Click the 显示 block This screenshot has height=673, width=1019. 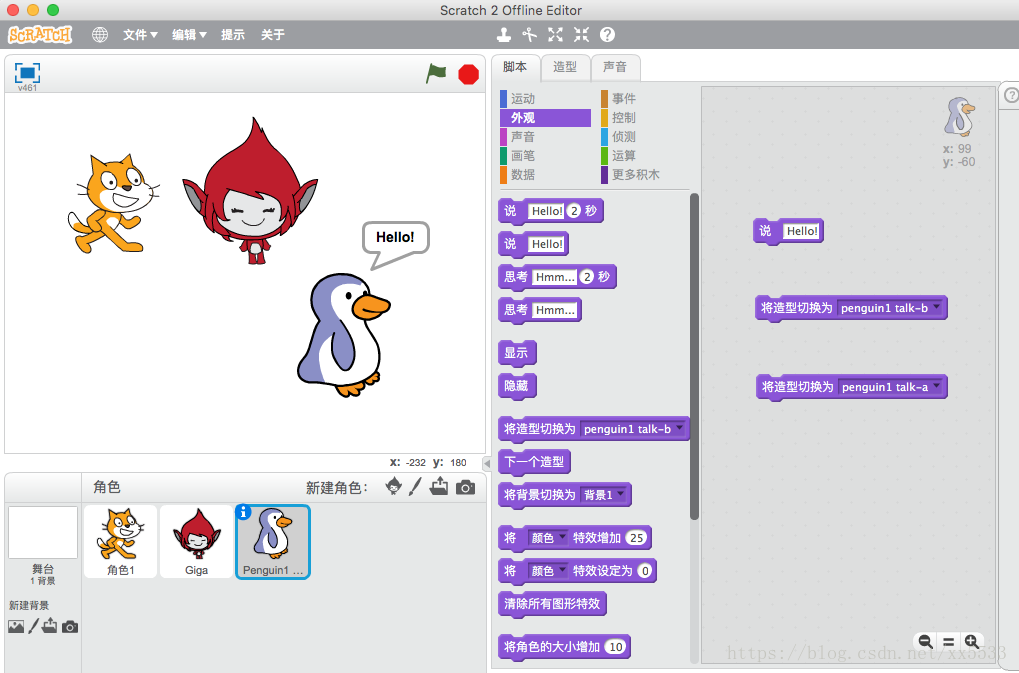tap(517, 353)
